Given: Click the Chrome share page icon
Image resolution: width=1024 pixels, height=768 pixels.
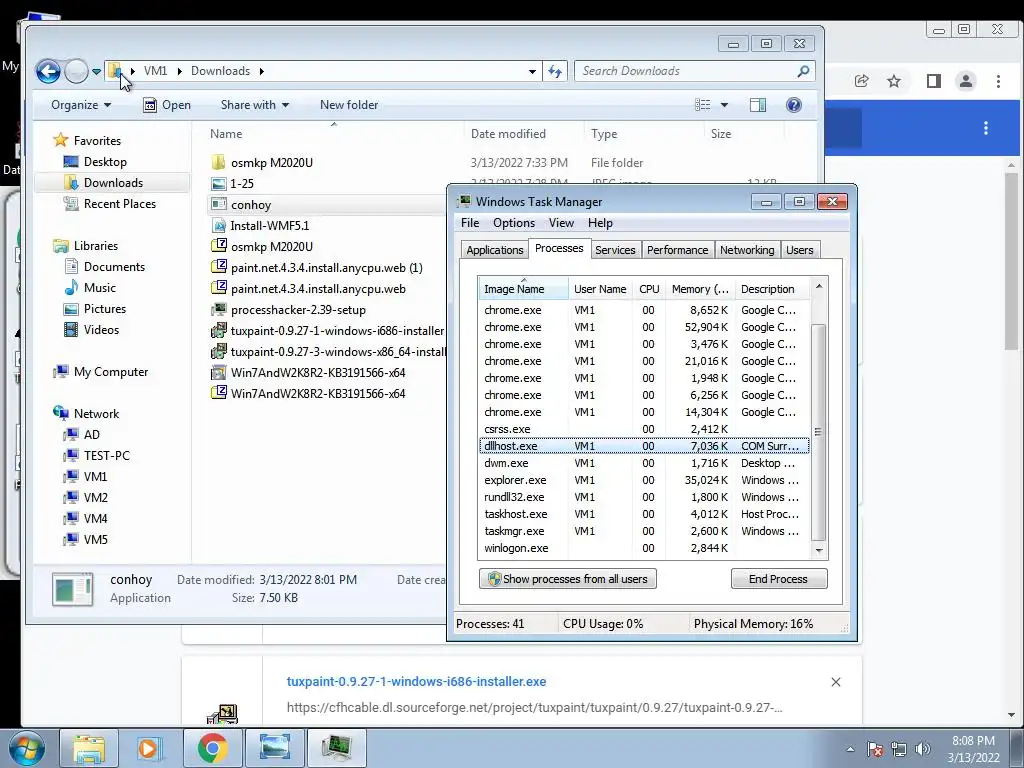Looking at the screenshot, I should [861, 81].
